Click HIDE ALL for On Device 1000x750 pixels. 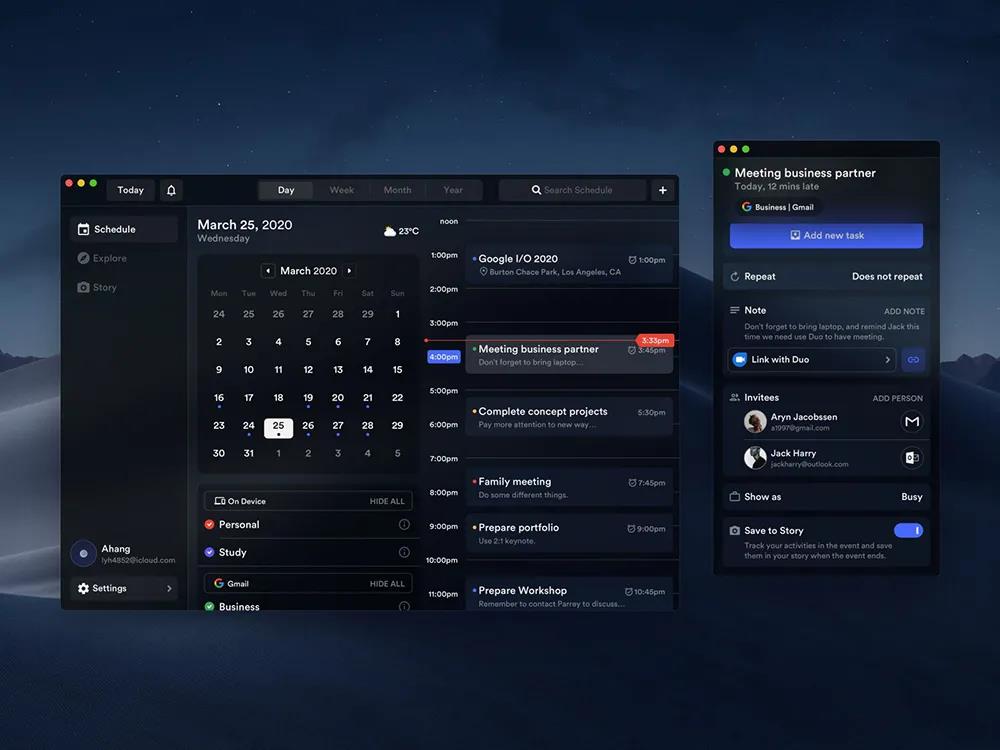(387, 501)
